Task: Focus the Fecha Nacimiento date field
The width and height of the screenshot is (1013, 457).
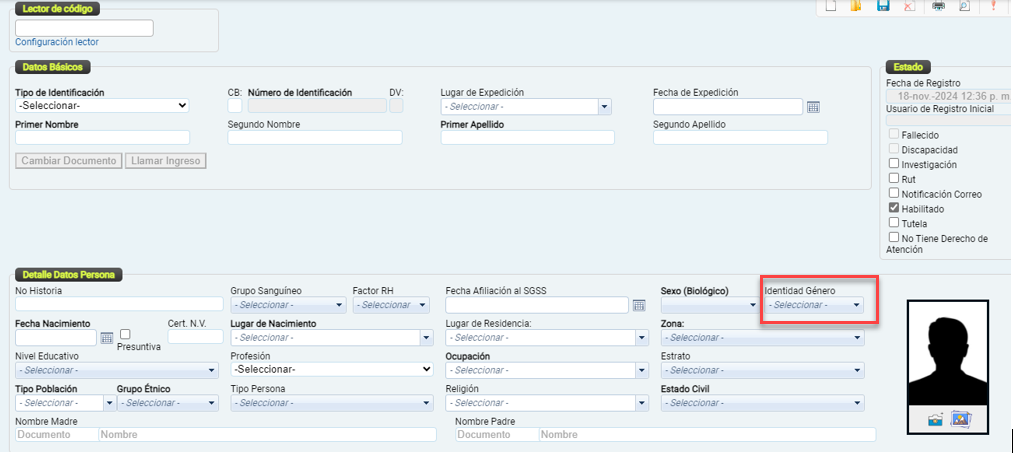Action: 56,337
